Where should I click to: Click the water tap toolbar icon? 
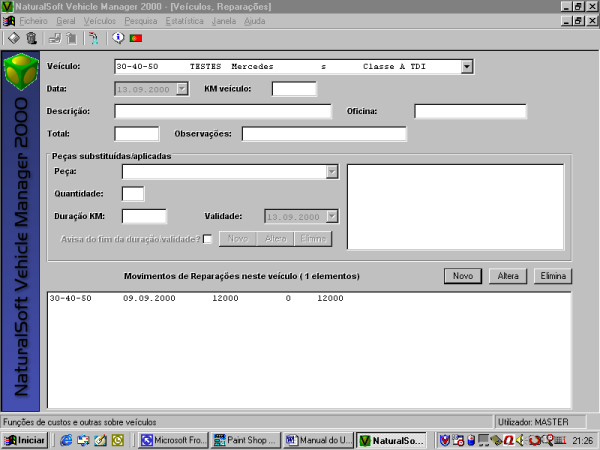click(94, 38)
